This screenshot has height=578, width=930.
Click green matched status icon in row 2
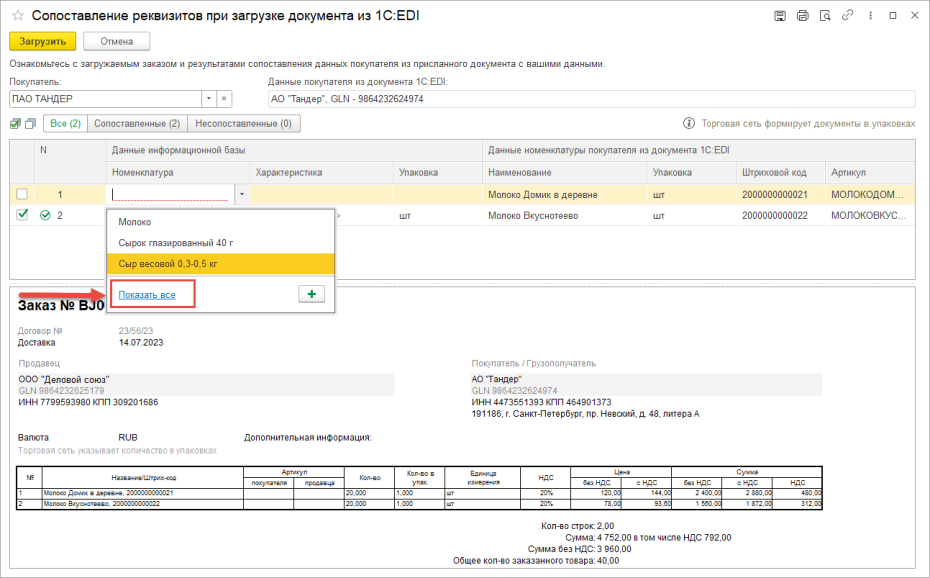(x=45, y=215)
